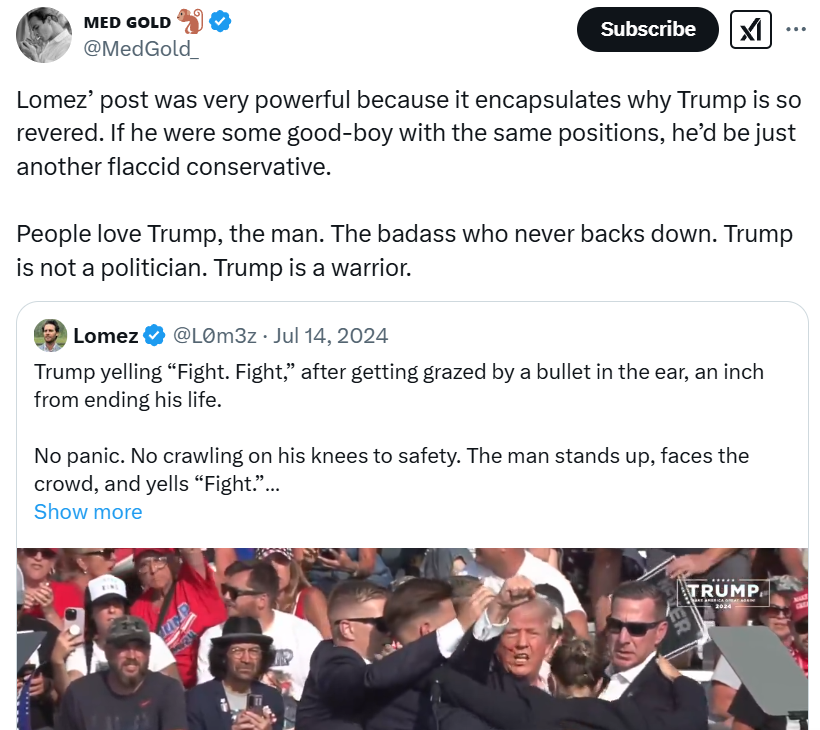Click MED GOLD's blue verified badge

tap(218, 20)
